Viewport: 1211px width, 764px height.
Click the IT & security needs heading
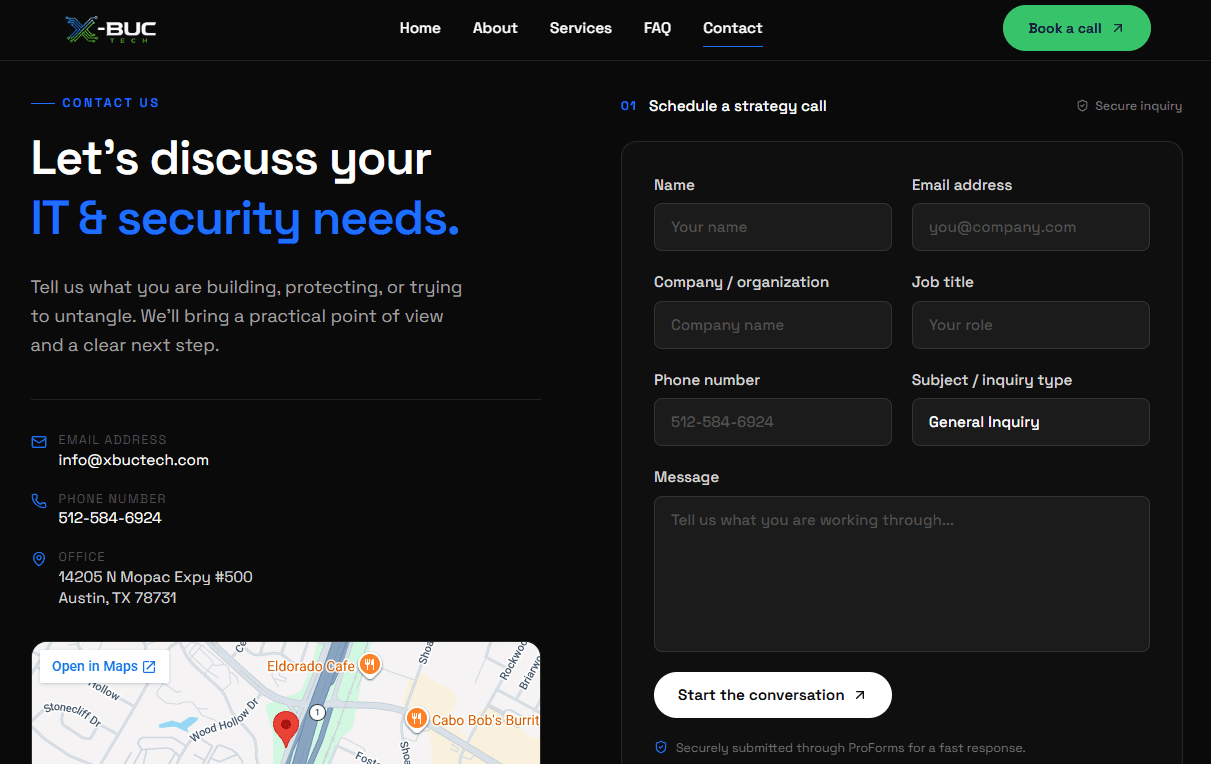(x=245, y=219)
